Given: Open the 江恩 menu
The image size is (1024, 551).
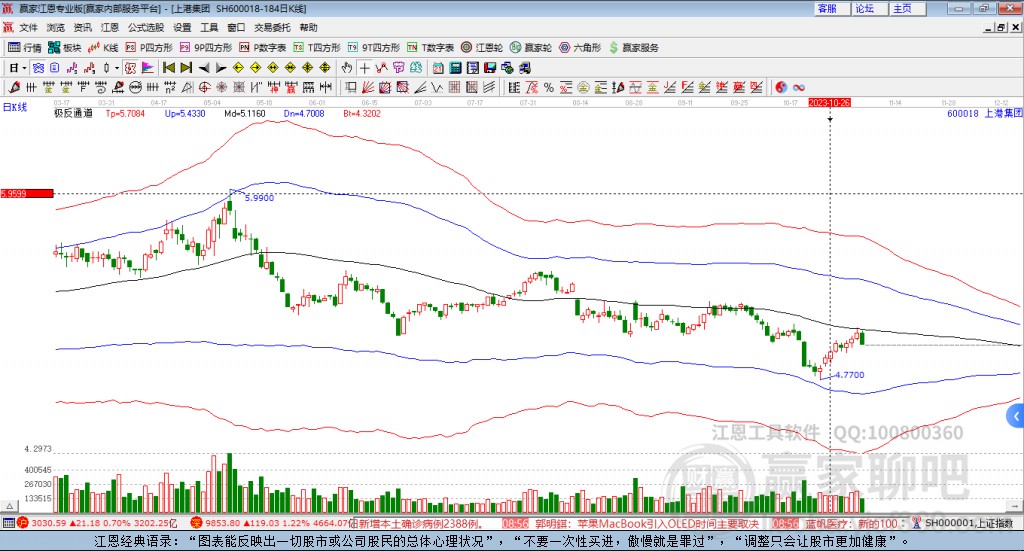Looking at the screenshot, I should point(110,27).
